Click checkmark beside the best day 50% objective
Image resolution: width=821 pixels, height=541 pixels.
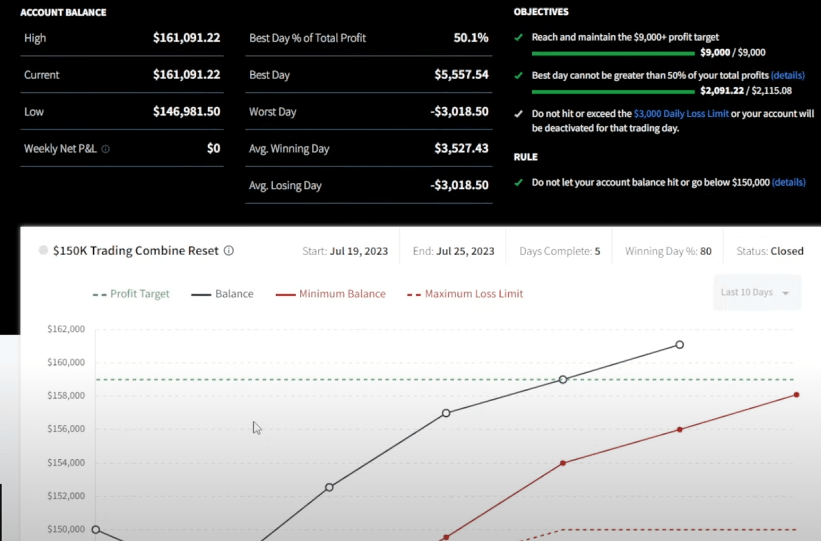518,75
